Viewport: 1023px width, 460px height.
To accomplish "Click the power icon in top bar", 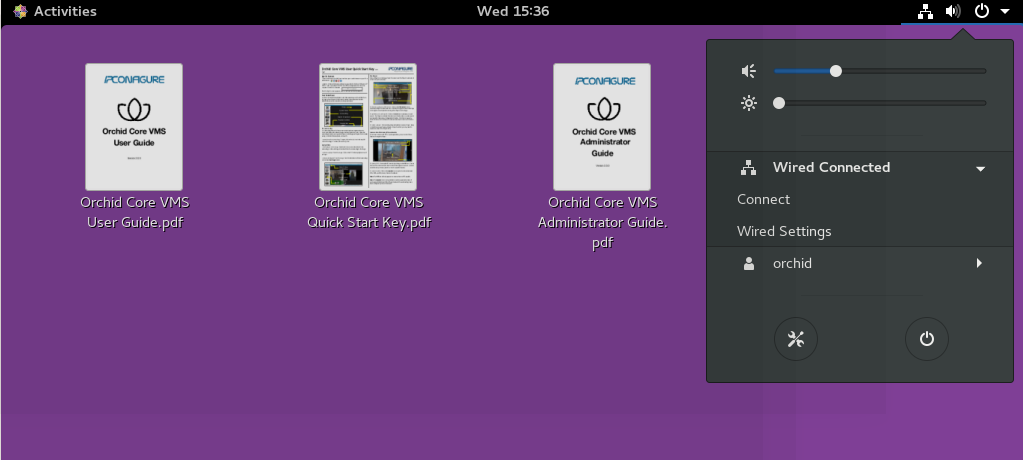I will coord(981,11).
